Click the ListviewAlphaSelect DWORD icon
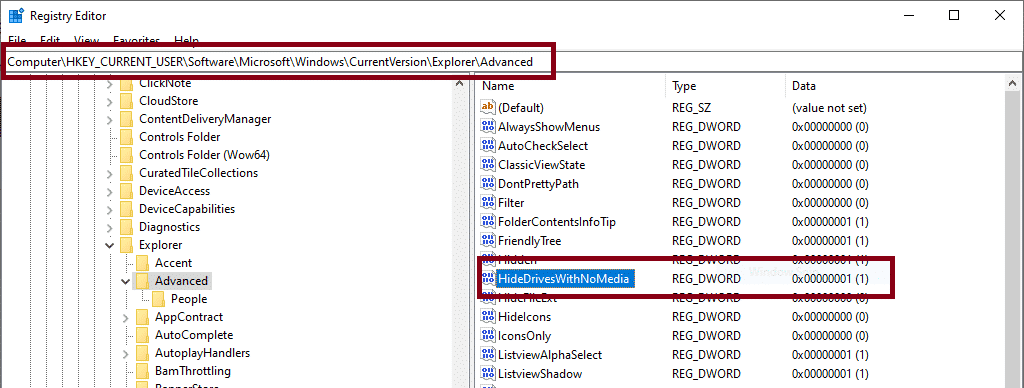 (488, 355)
